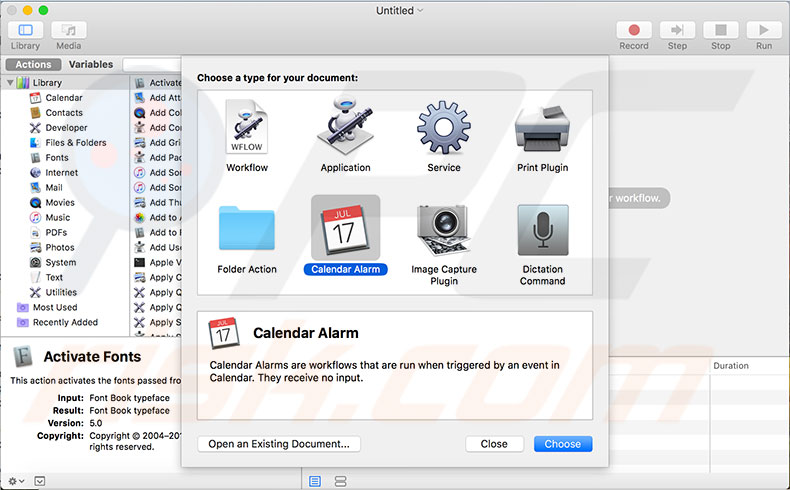This screenshot has height=490, width=790.
Task: Run the workflow with Run button
Action: 764,30
